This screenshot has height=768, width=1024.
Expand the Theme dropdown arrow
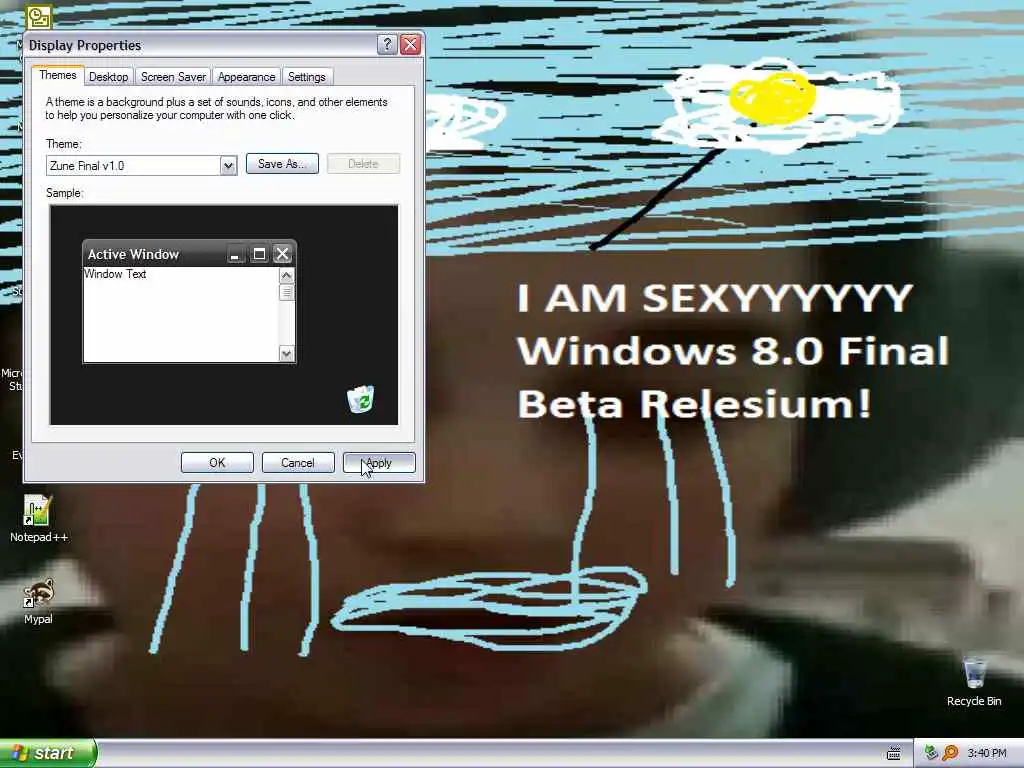click(x=228, y=165)
